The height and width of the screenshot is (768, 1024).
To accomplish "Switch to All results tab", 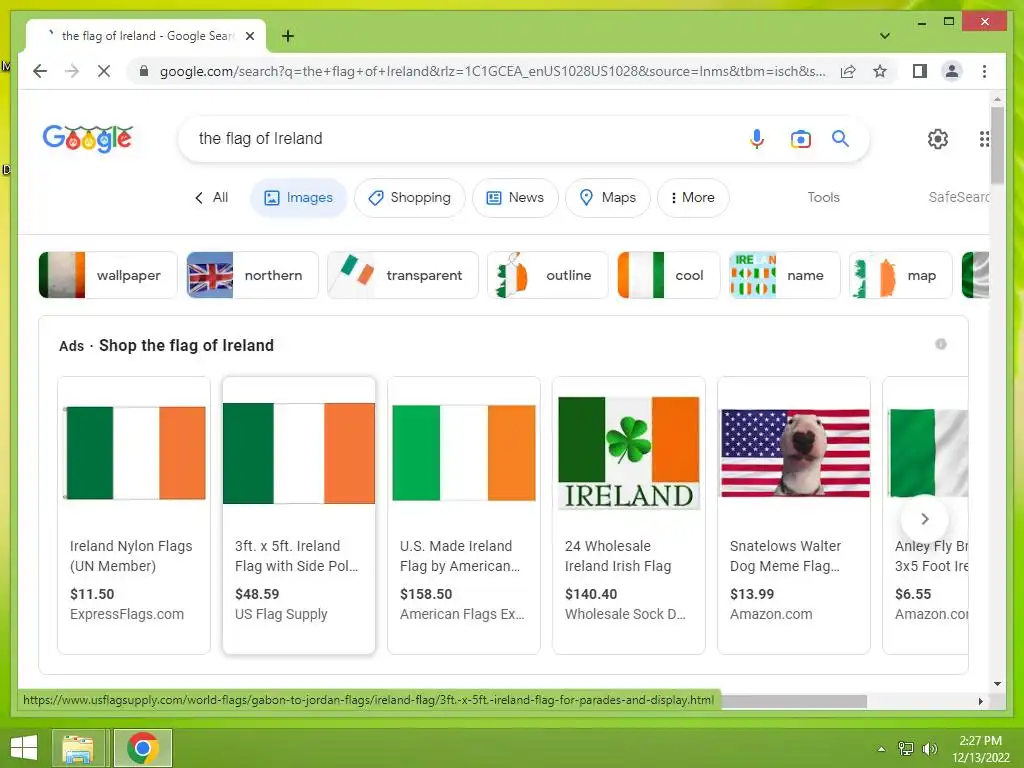I will point(212,197).
